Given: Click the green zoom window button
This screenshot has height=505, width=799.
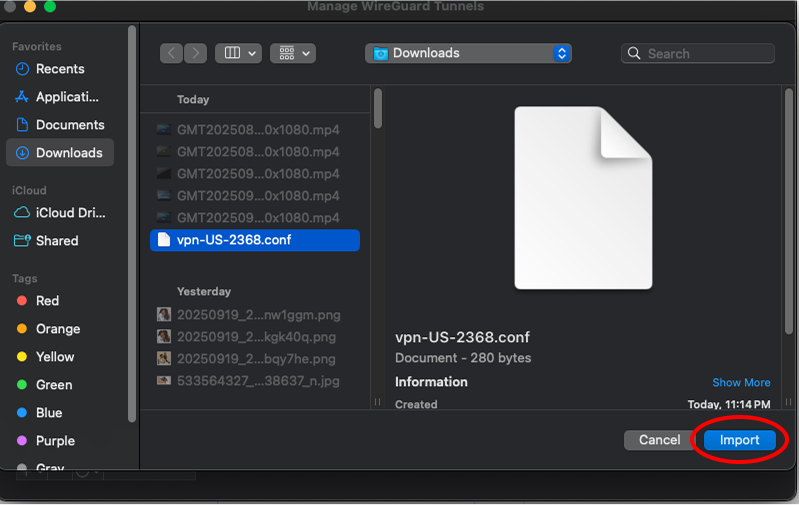Looking at the screenshot, I should tap(49, 6).
